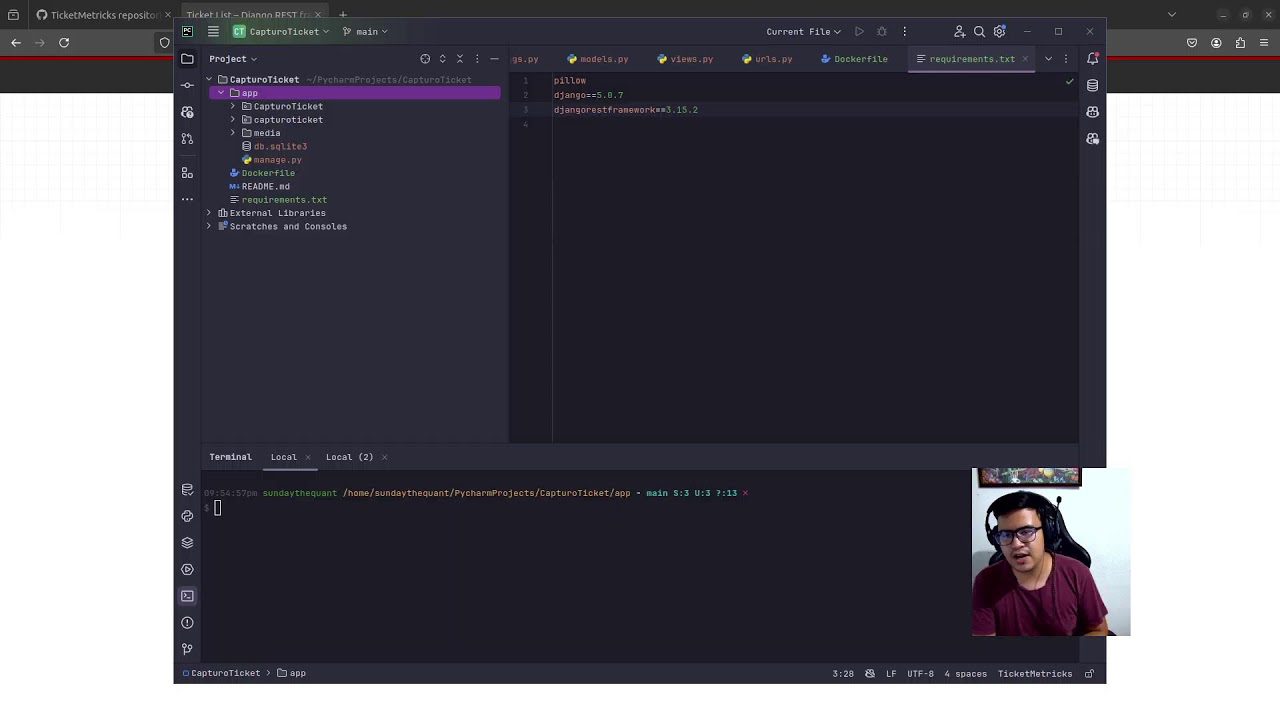
Task: Select the Local (2) terminal tab
Action: click(349, 457)
